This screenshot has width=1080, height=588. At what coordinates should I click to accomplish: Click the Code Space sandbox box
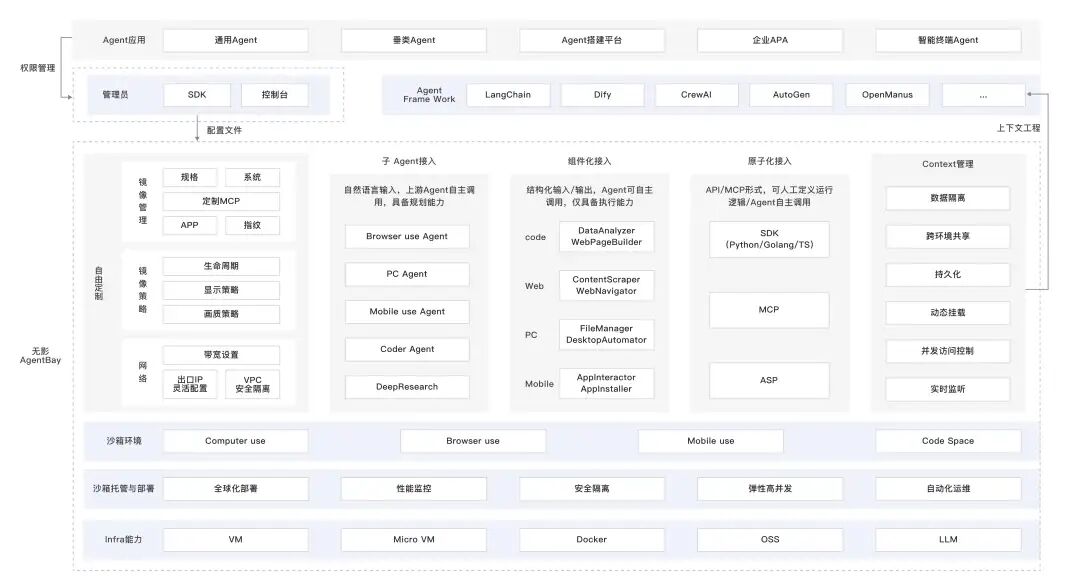pyautogui.click(x=947, y=440)
